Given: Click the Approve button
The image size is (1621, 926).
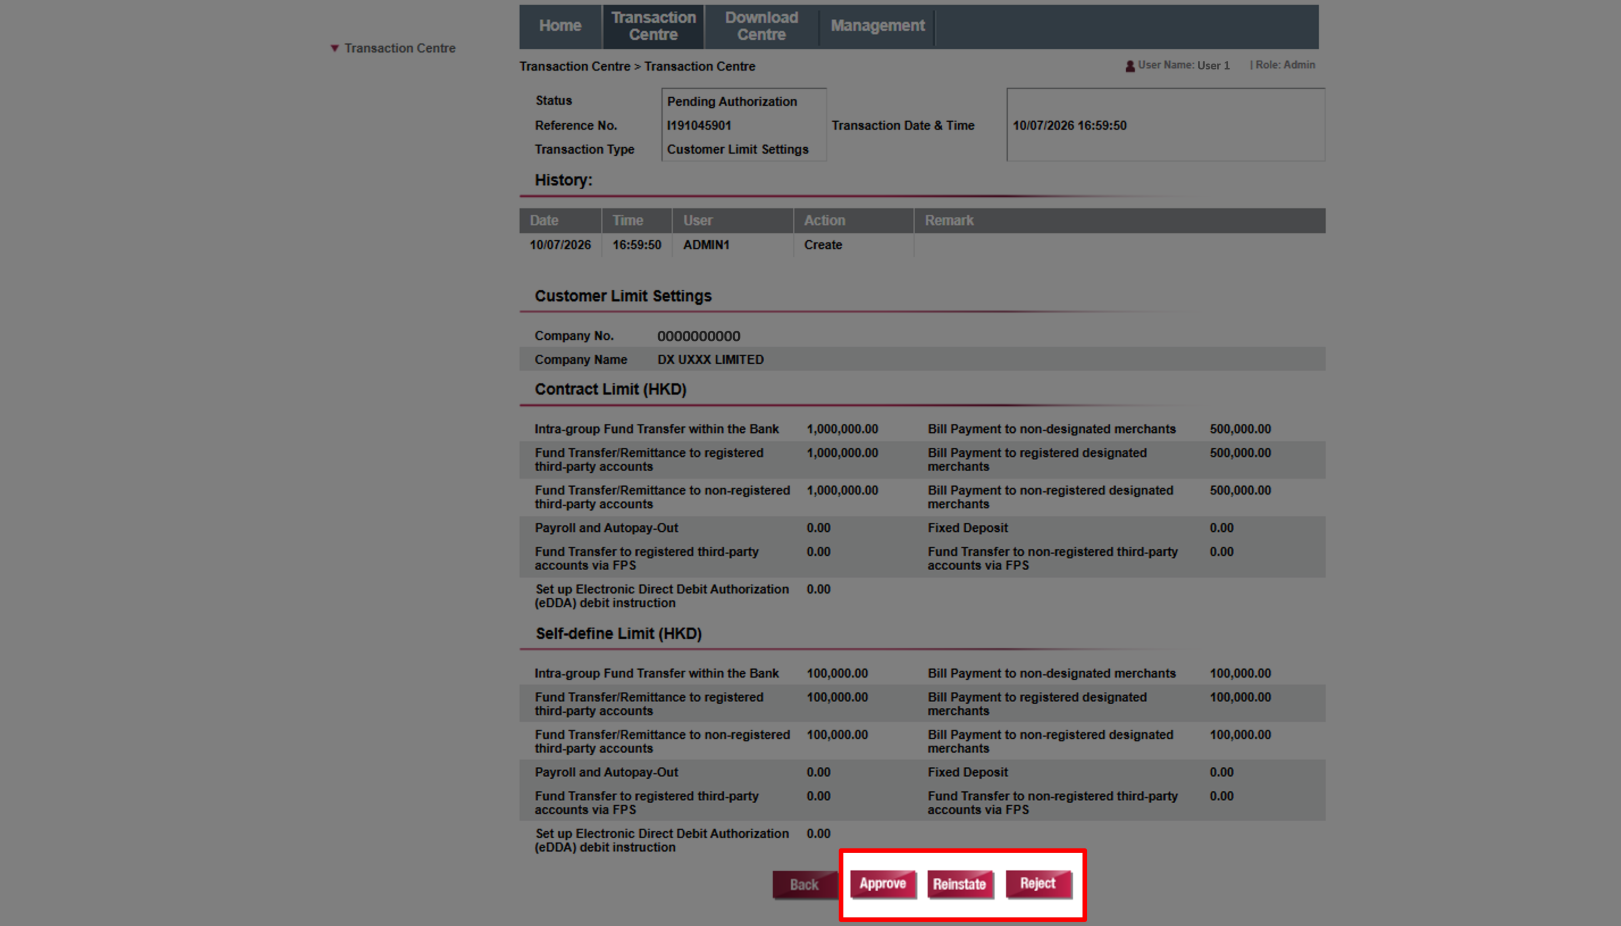Looking at the screenshot, I should pyautogui.click(x=882, y=884).
